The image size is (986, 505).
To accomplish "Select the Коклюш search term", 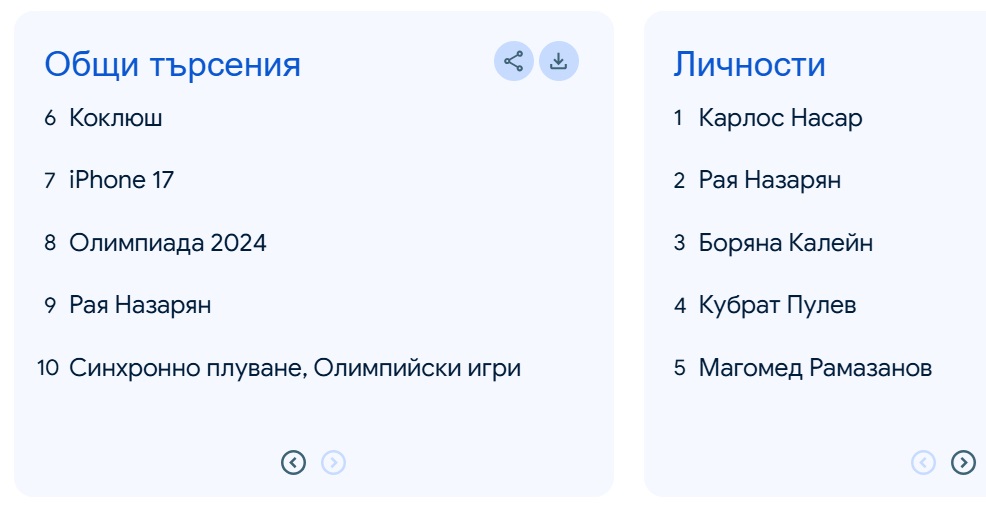I will coord(116,118).
